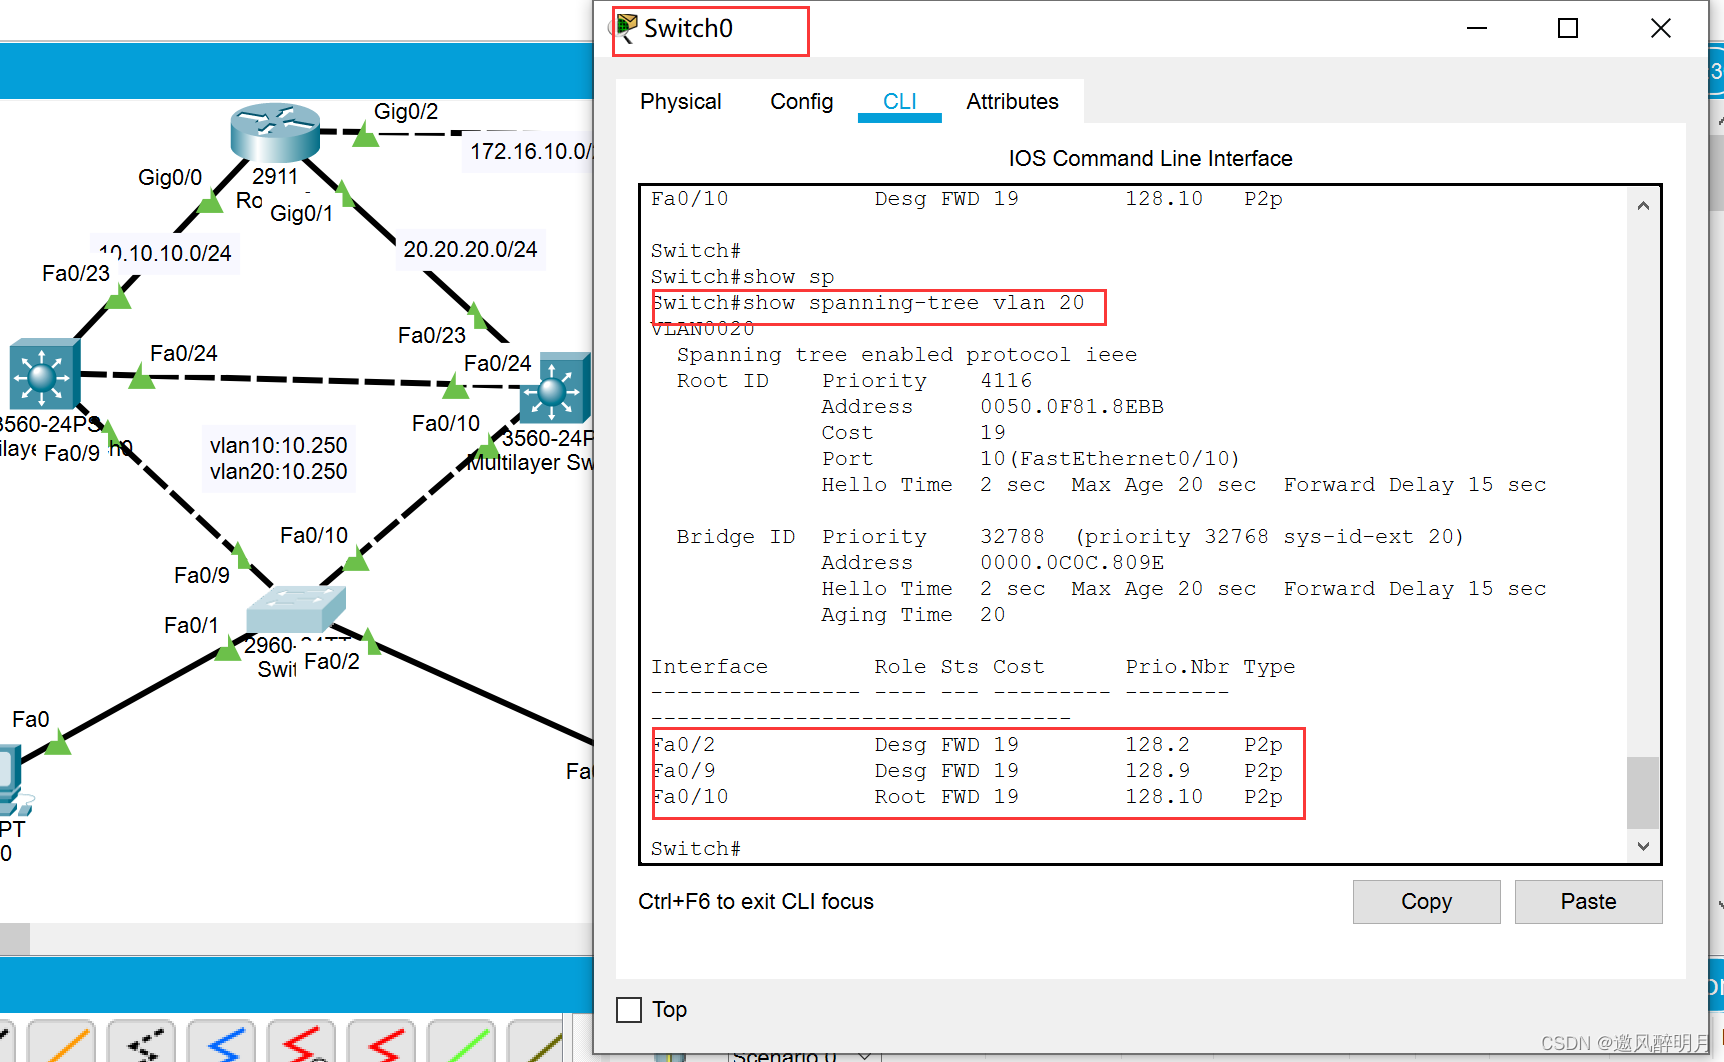Screen dimensions: 1724x1062
Task: Click the CLI scroll down arrow
Action: 1643,846
